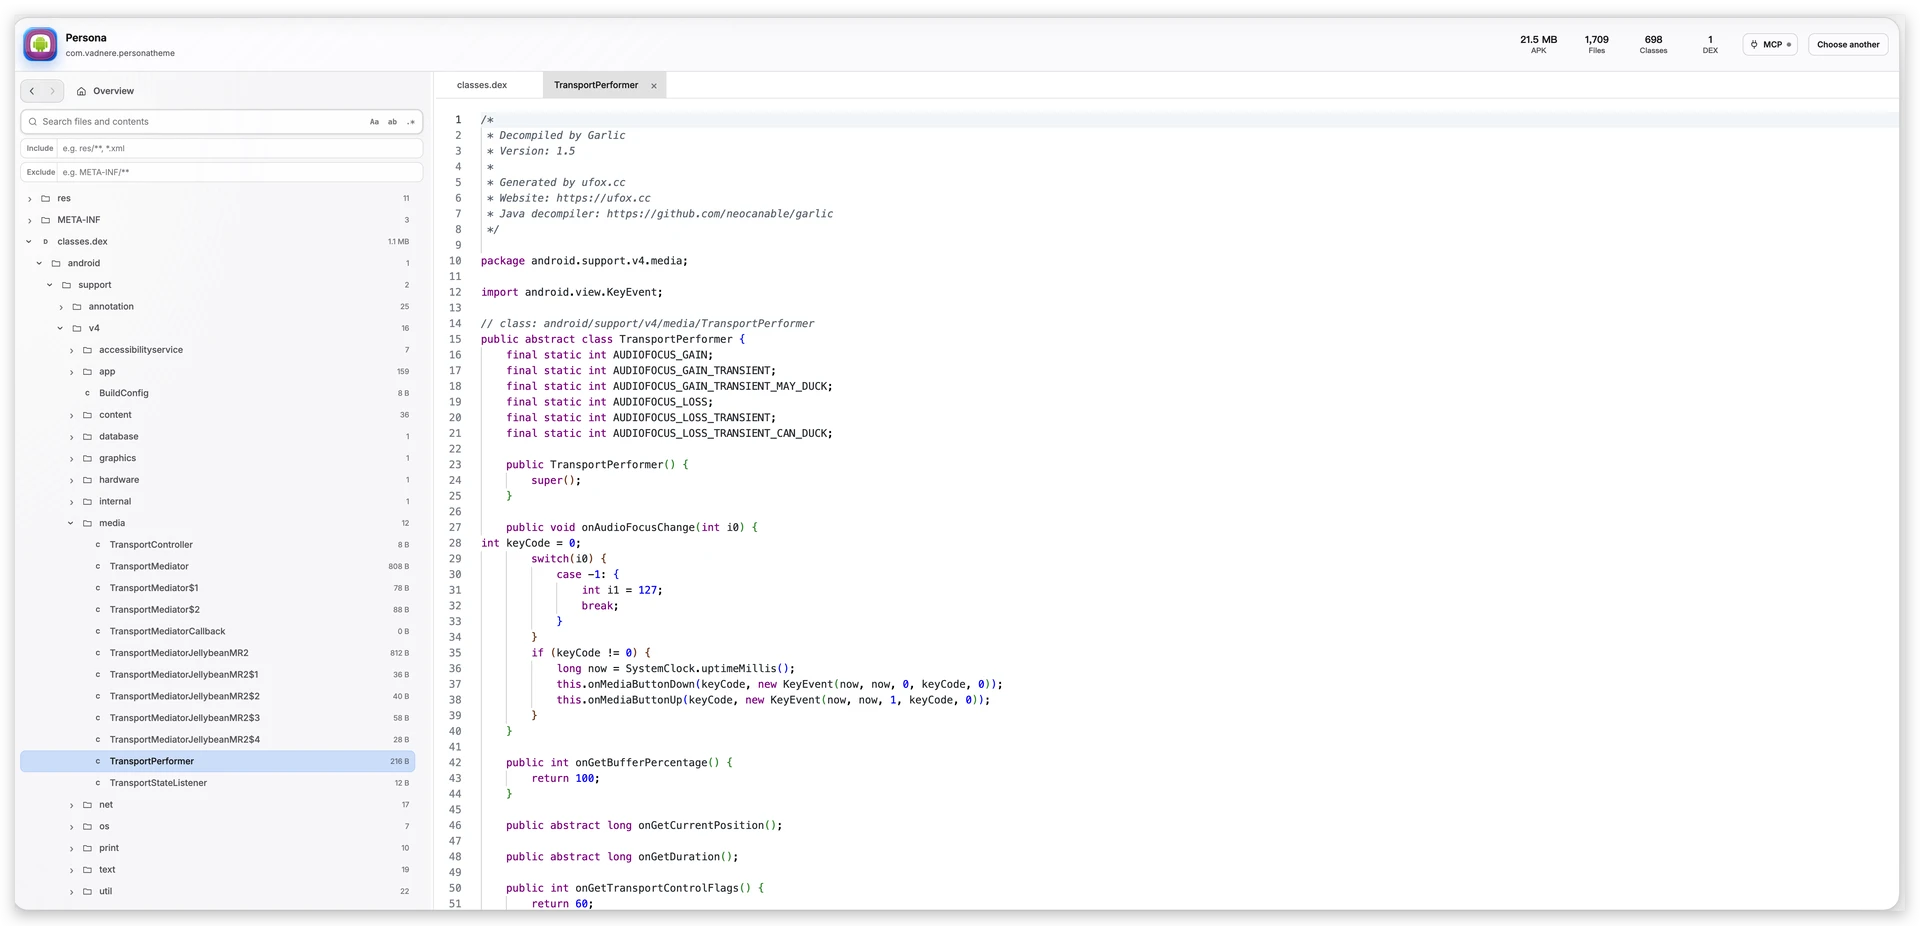Screen dimensions: 1920x926
Task: Click the hardware folder icon
Action: point(87,480)
